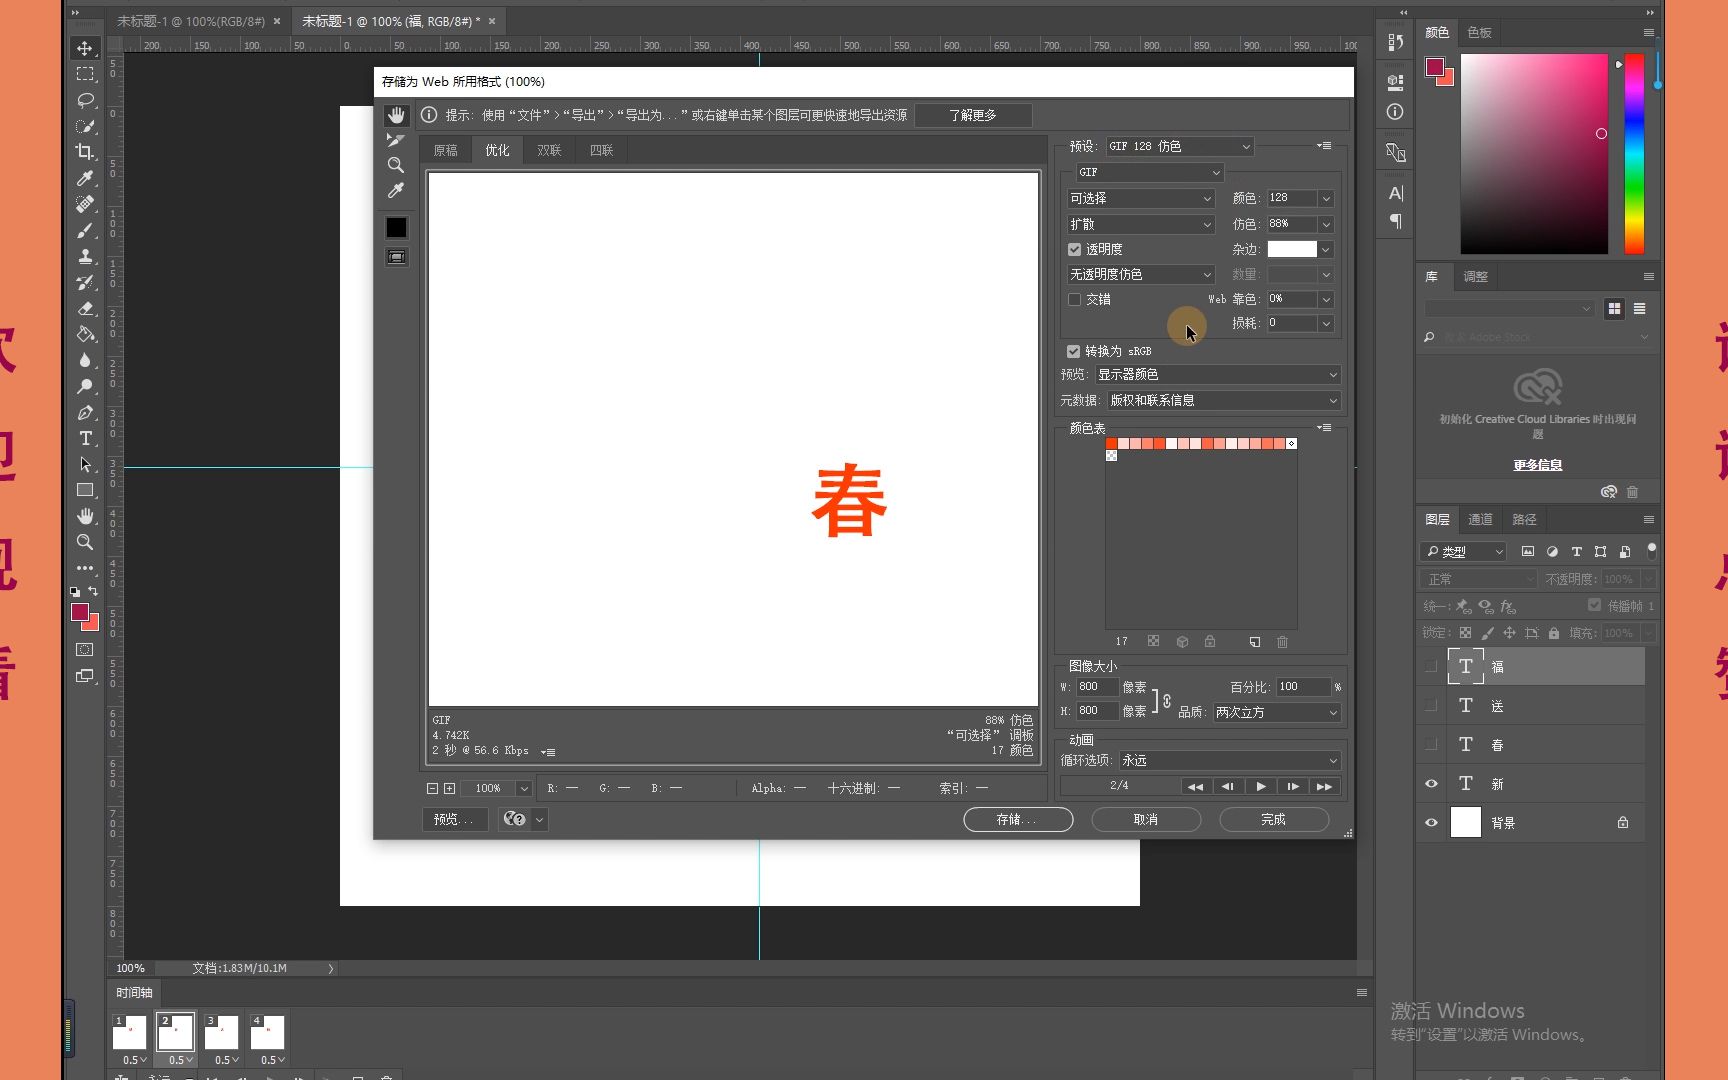Select animation frame 3 thumbnail
The height and width of the screenshot is (1080, 1728).
coord(221,1032)
